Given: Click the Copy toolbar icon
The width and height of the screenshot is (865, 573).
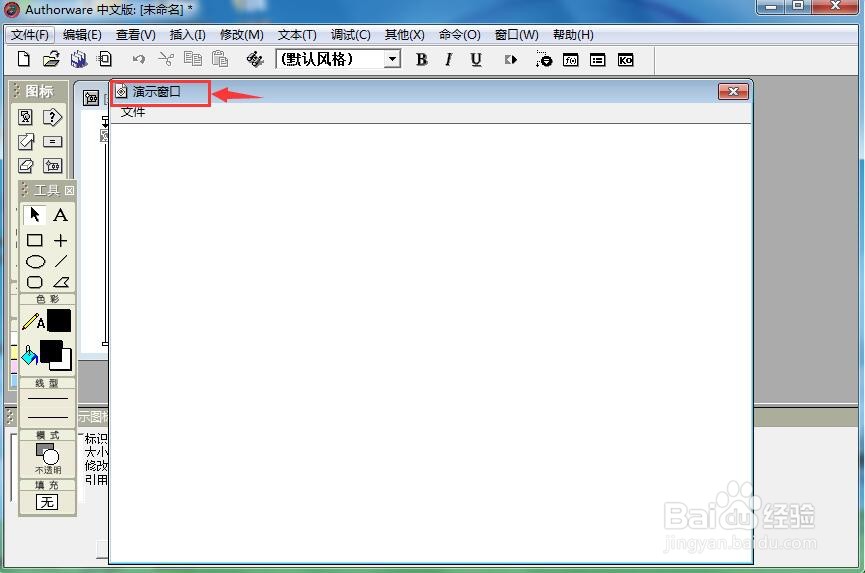Looking at the screenshot, I should 193,58.
